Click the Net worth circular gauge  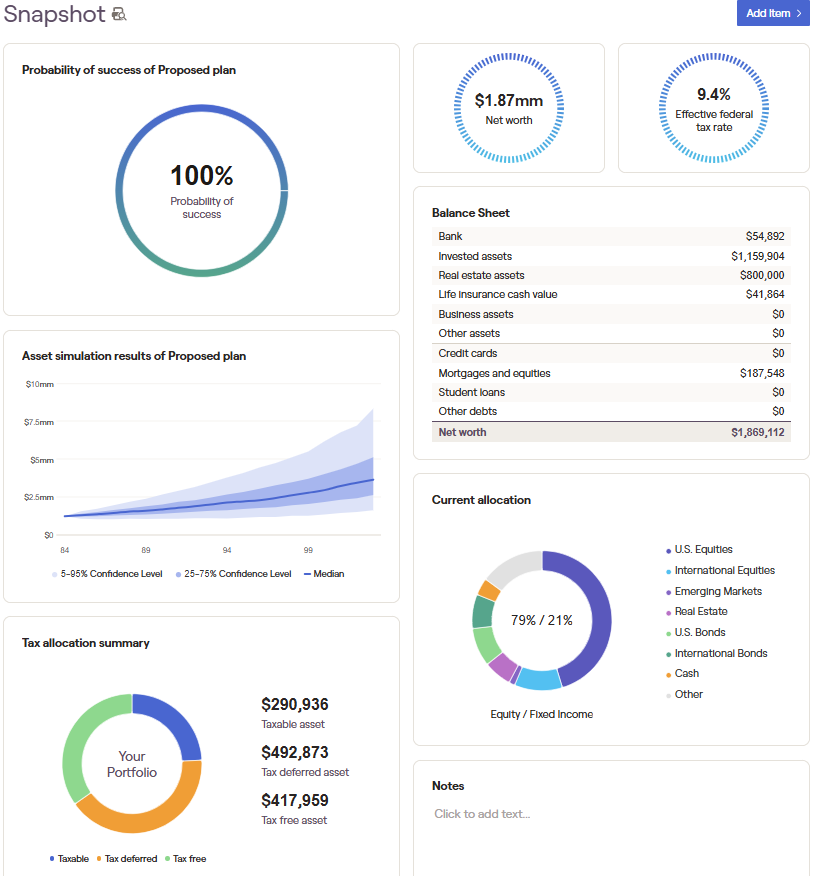pyautogui.click(x=508, y=107)
